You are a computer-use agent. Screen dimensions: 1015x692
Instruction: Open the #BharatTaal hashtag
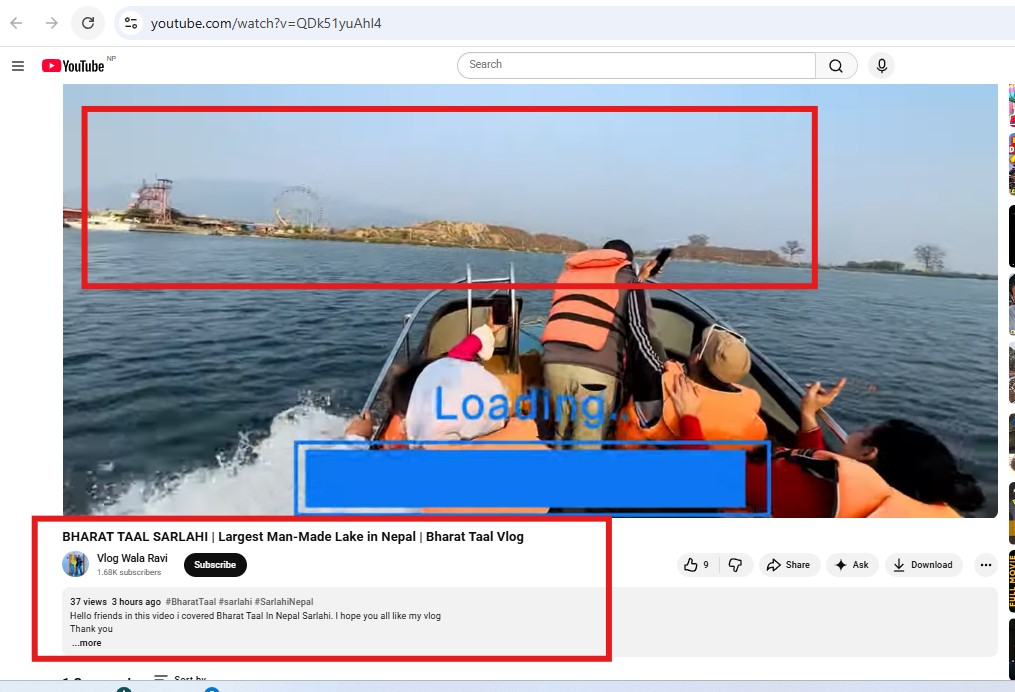click(191, 602)
